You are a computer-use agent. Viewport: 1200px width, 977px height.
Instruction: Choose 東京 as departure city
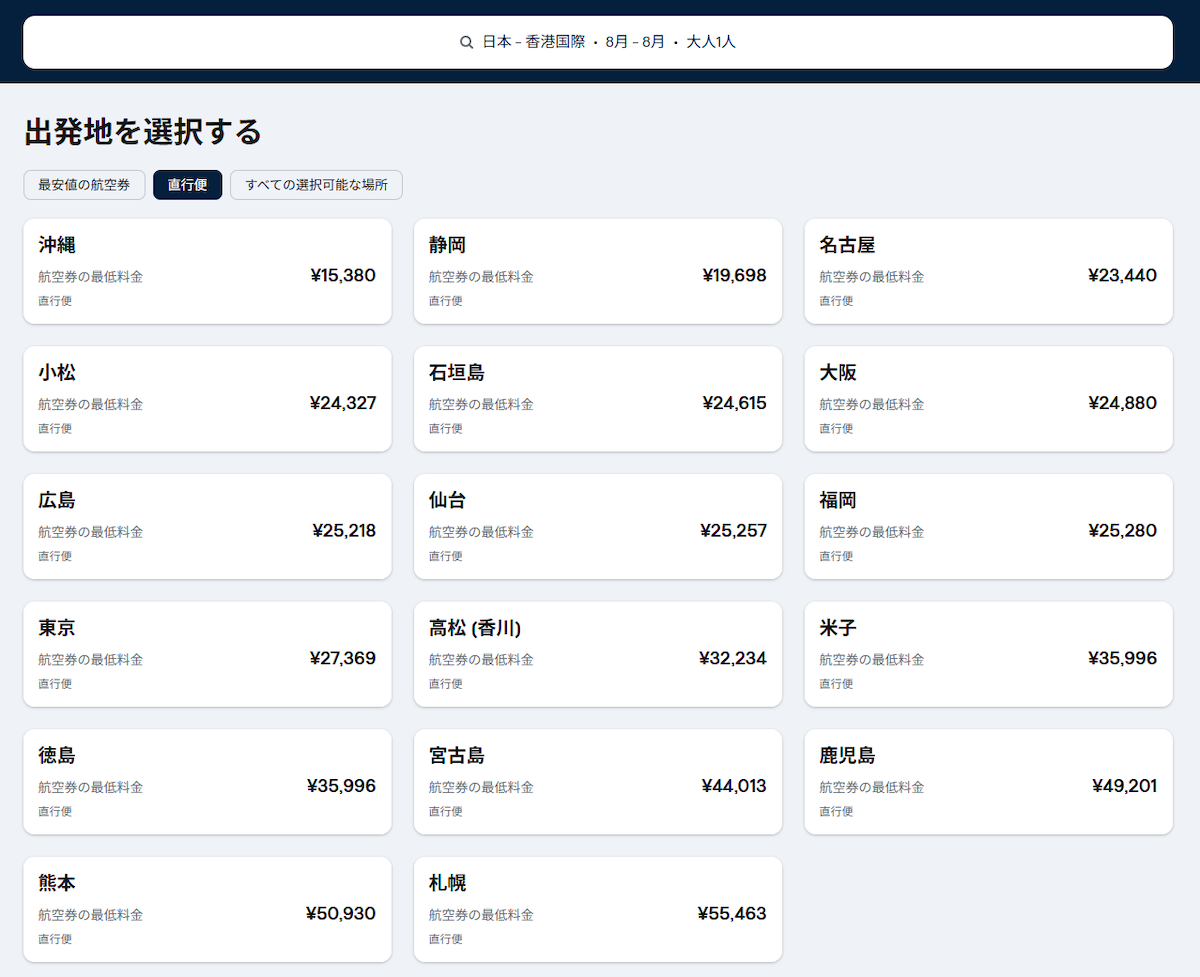click(207, 654)
